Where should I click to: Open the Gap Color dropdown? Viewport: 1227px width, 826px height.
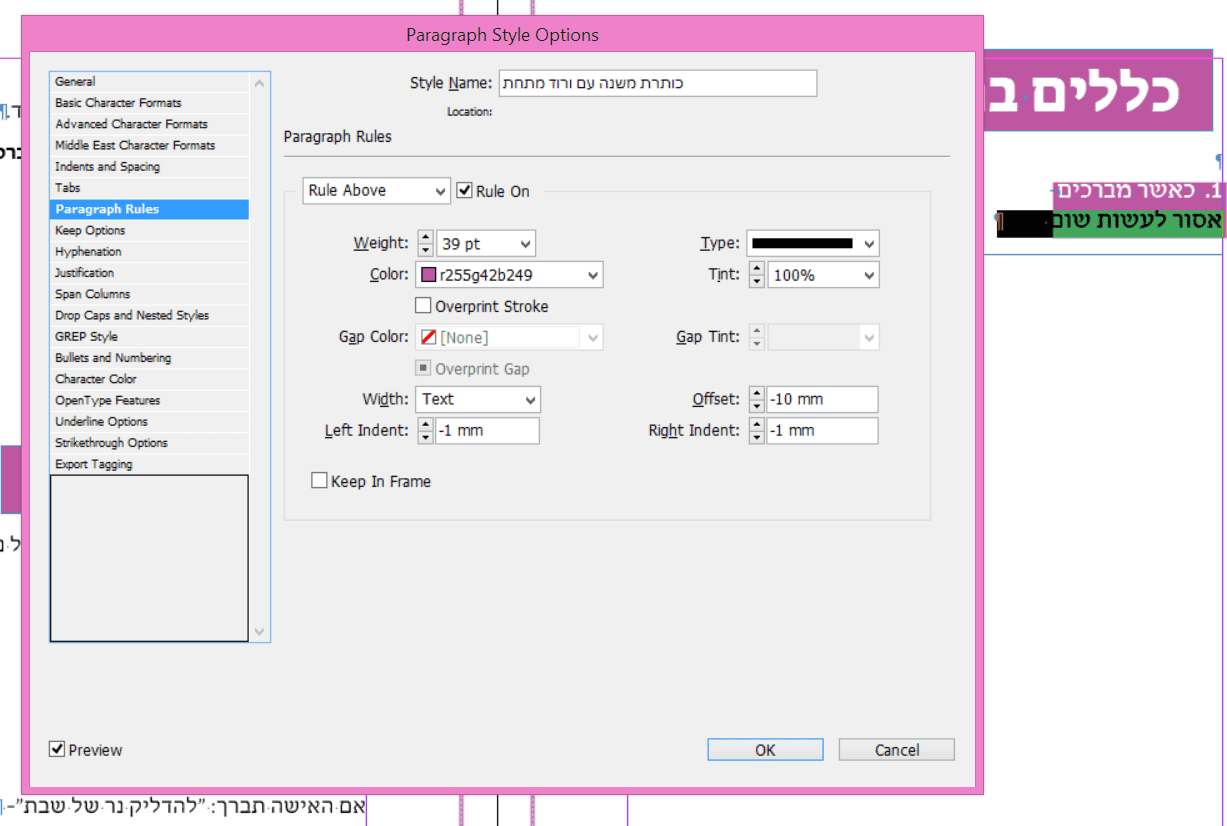pyautogui.click(x=509, y=338)
